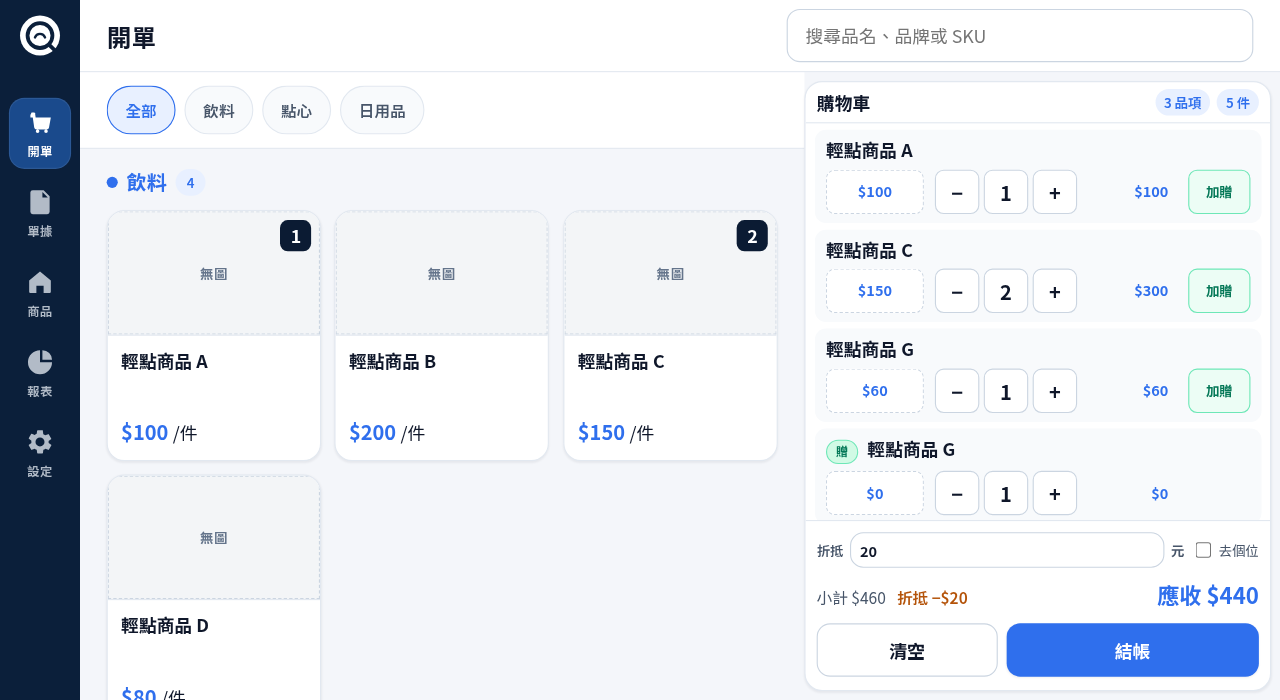Select the 日用品 category tab
The image size is (1280, 700).
pyautogui.click(x=382, y=110)
